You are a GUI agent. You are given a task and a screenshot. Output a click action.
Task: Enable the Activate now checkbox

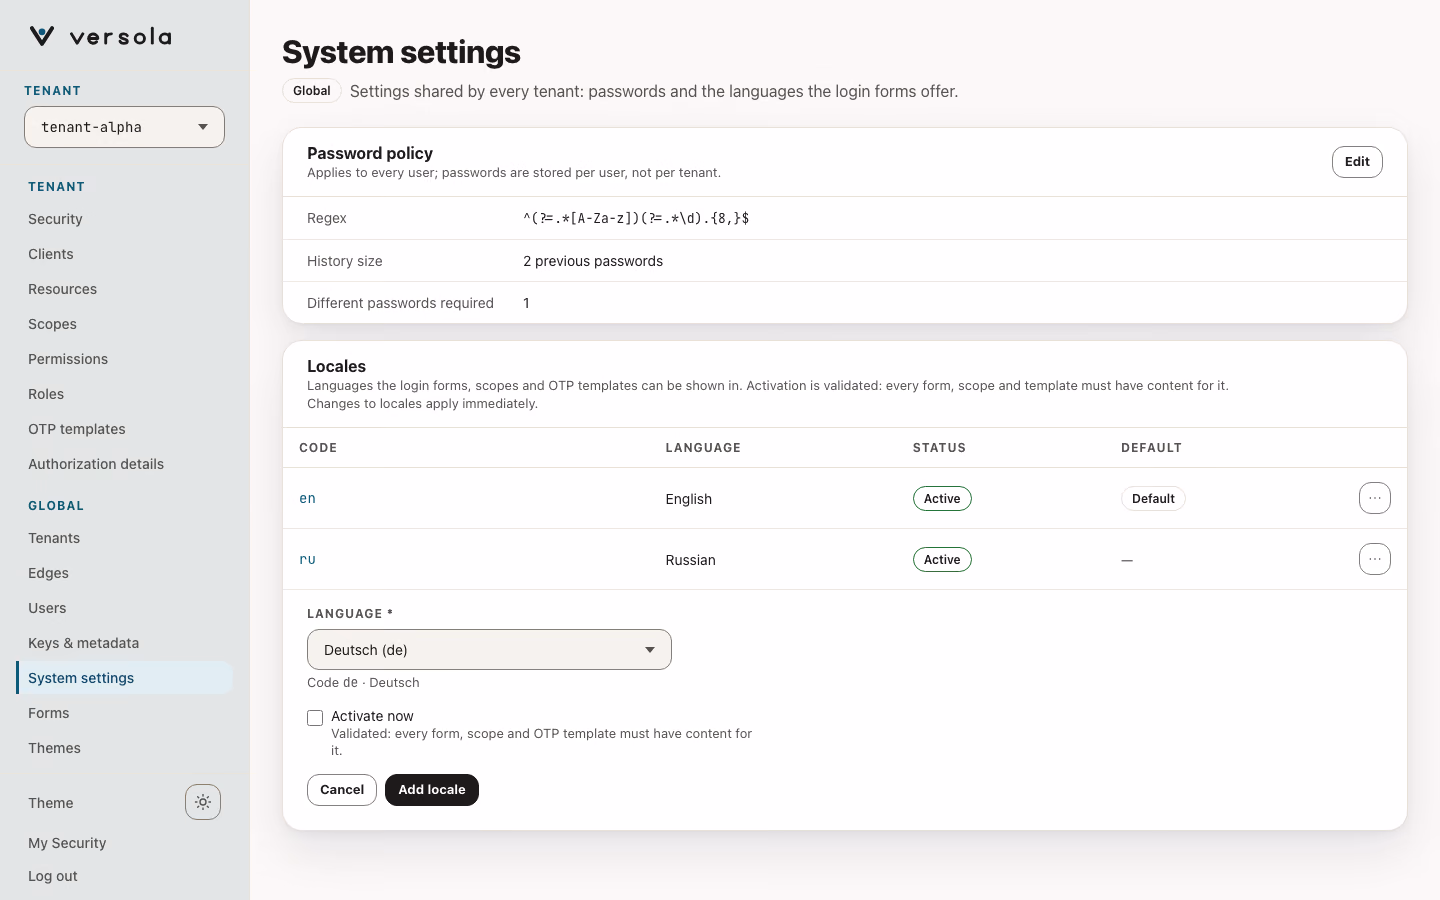pos(315,718)
